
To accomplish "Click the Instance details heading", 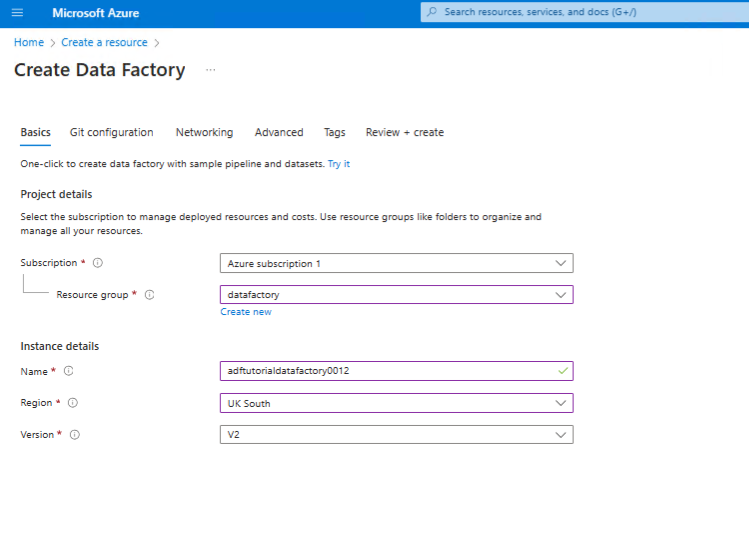I will point(60,346).
